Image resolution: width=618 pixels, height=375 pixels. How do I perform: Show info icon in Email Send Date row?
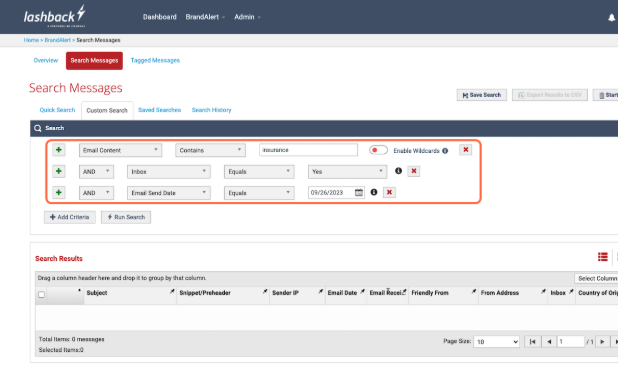coord(374,192)
